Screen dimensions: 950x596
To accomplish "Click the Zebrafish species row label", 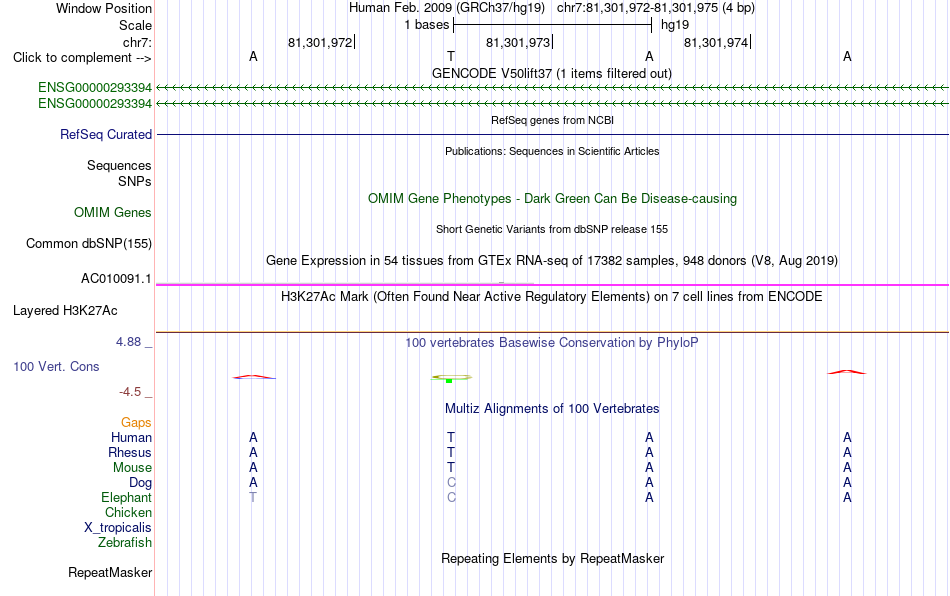I will 125,543.
